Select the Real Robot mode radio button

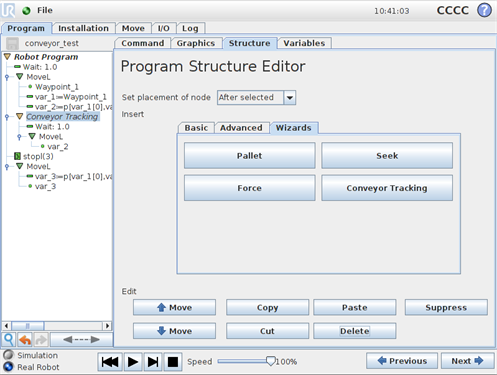[8, 367]
